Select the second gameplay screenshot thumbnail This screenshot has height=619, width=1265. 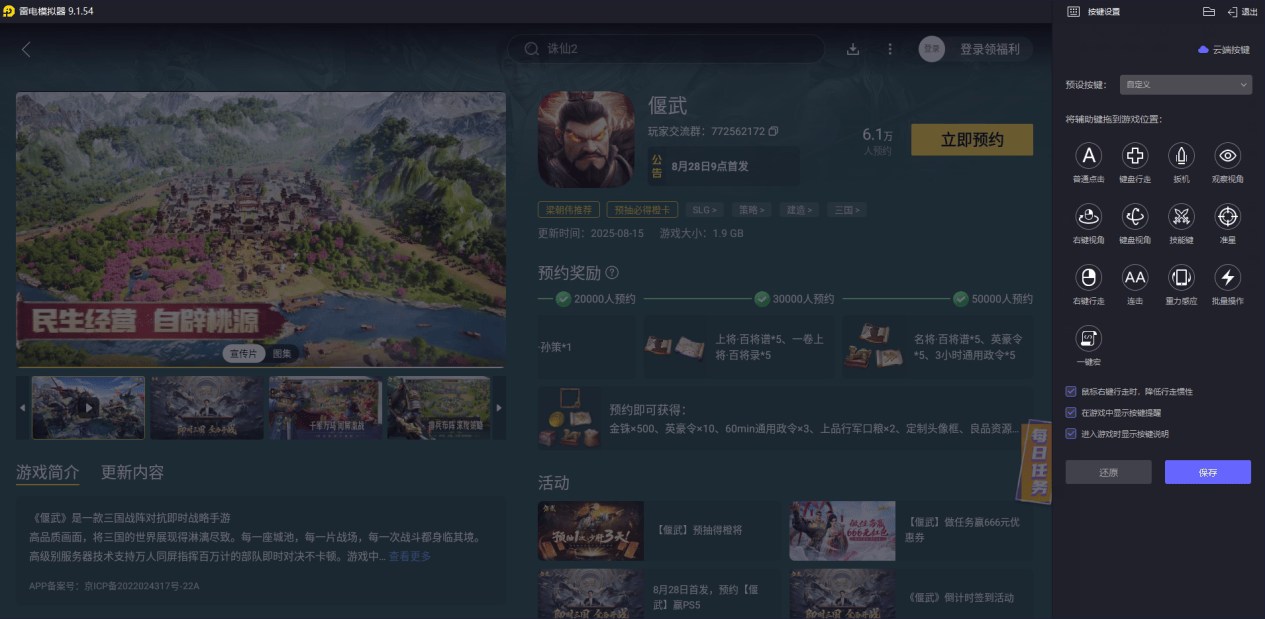[x=206, y=407]
